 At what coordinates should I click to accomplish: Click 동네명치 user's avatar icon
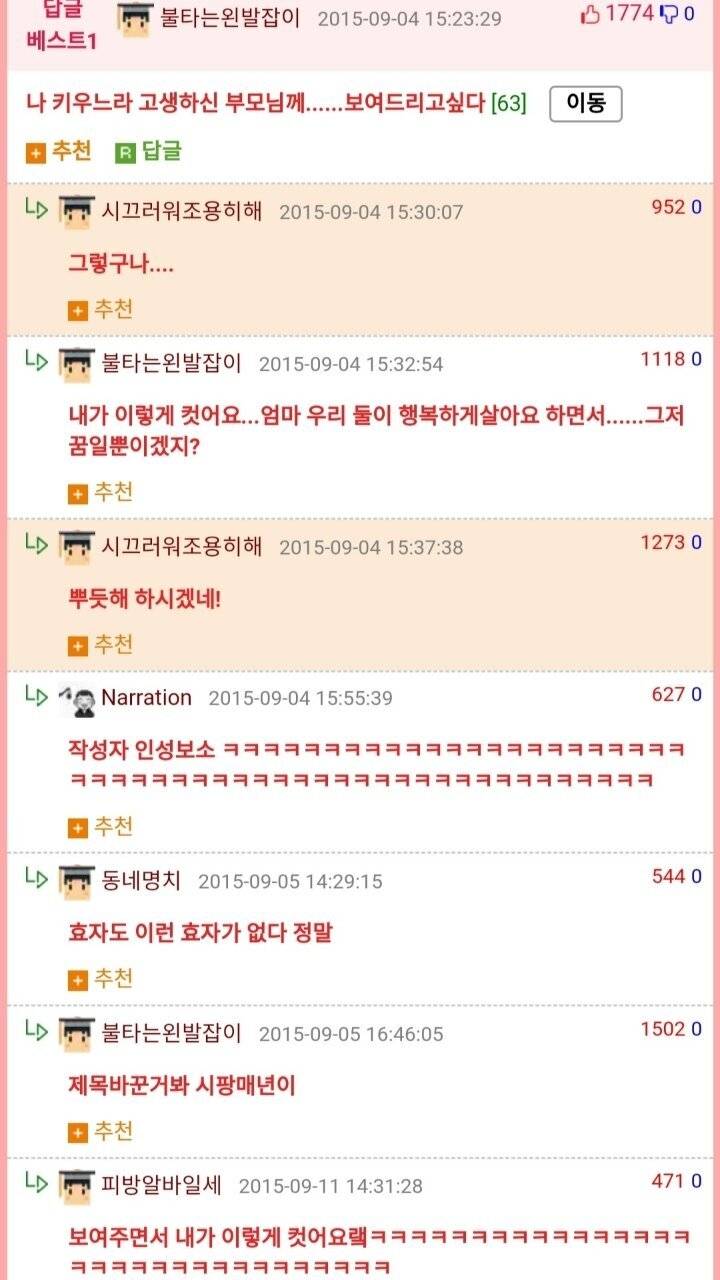coord(77,881)
